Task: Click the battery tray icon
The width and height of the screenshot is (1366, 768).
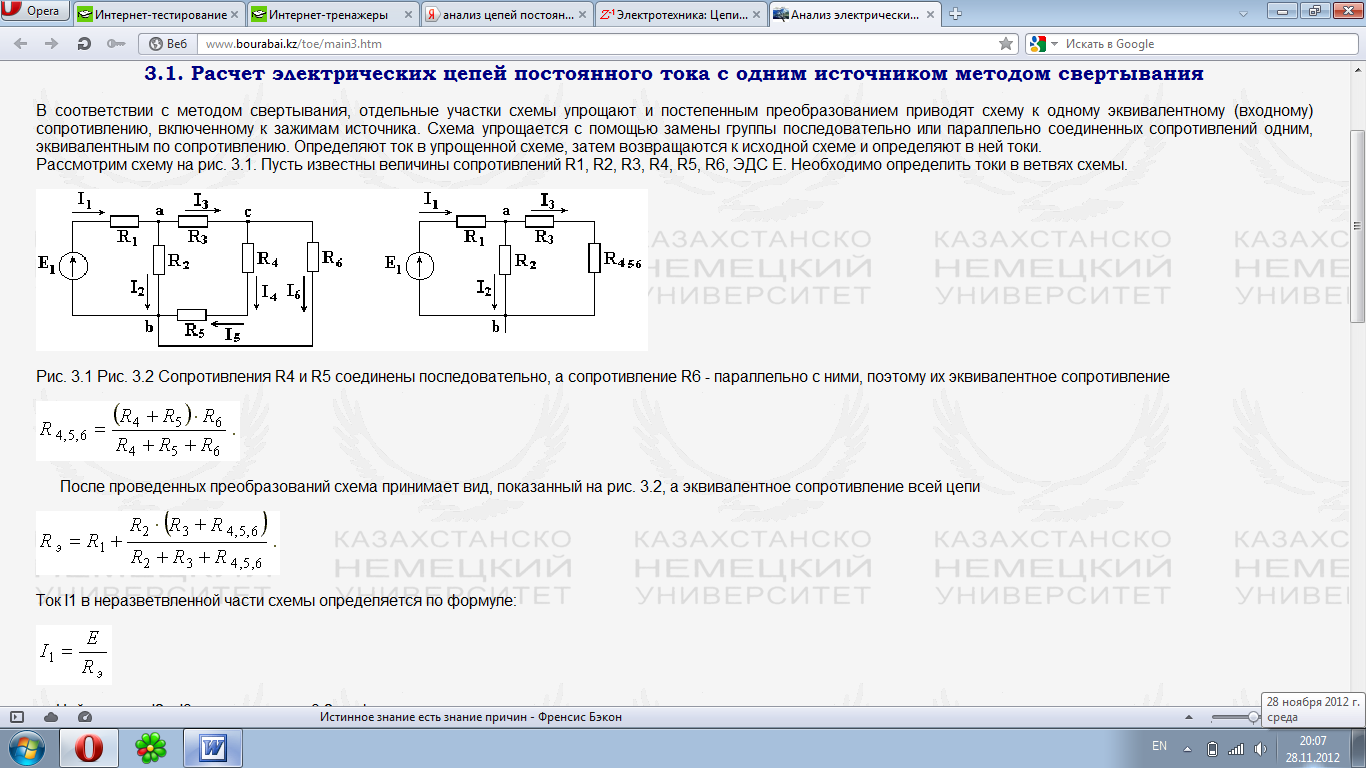Action: tap(1212, 748)
